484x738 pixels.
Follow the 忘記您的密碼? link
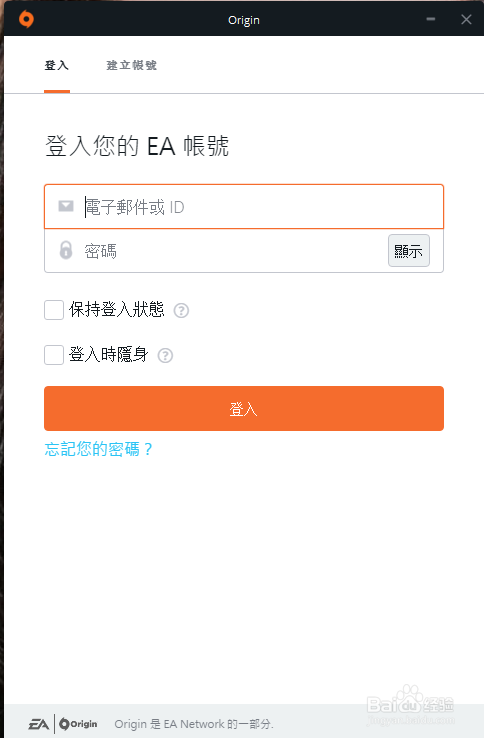click(98, 449)
